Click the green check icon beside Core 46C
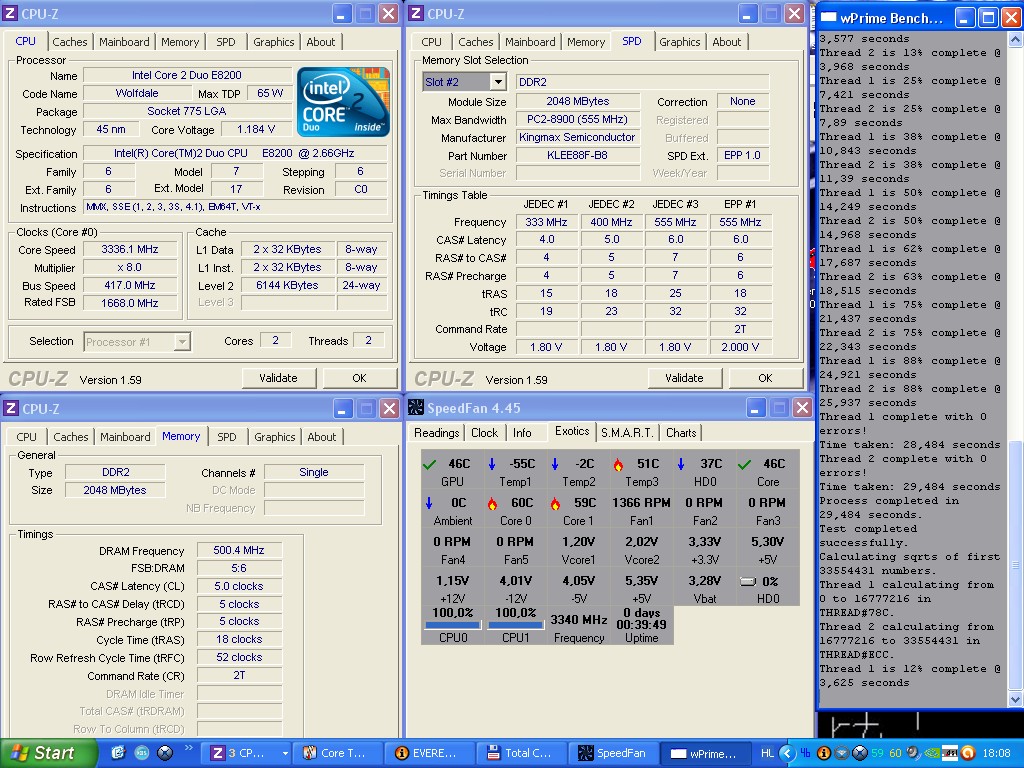The width and height of the screenshot is (1024, 768). pos(744,464)
